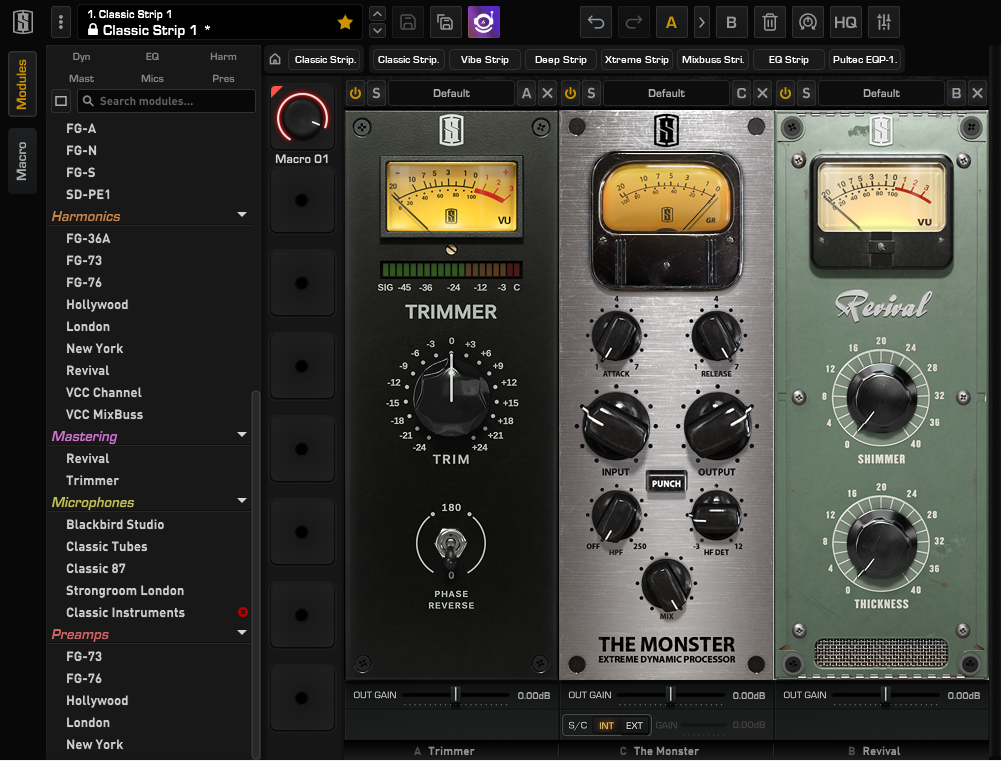The width and height of the screenshot is (1001, 761).
Task: Select the Vibe Strip preset tab
Action: [x=484, y=60]
